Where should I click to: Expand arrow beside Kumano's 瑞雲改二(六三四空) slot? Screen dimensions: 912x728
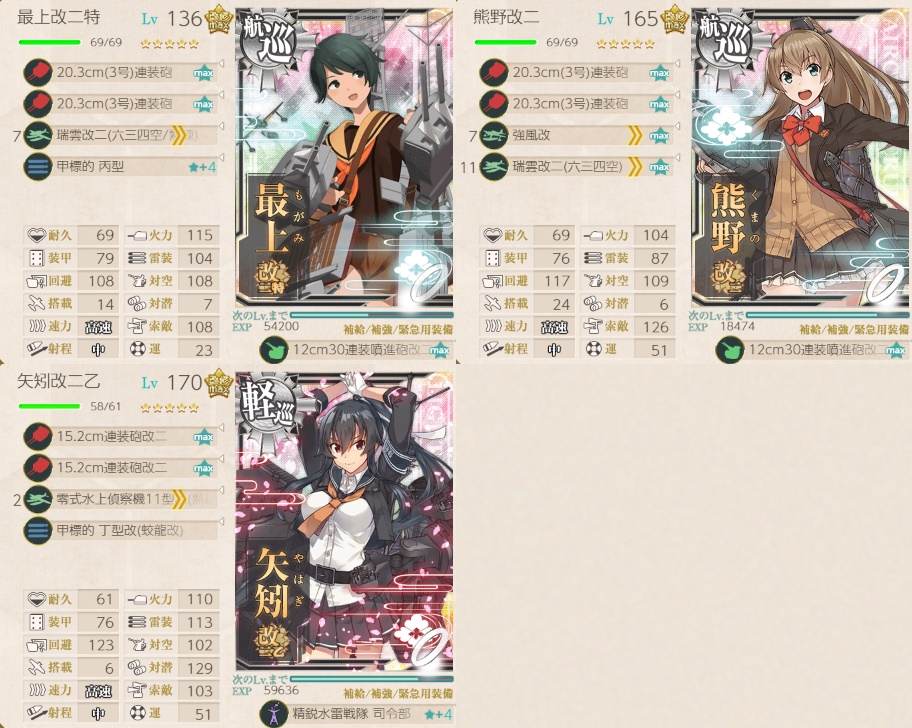(x=678, y=156)
